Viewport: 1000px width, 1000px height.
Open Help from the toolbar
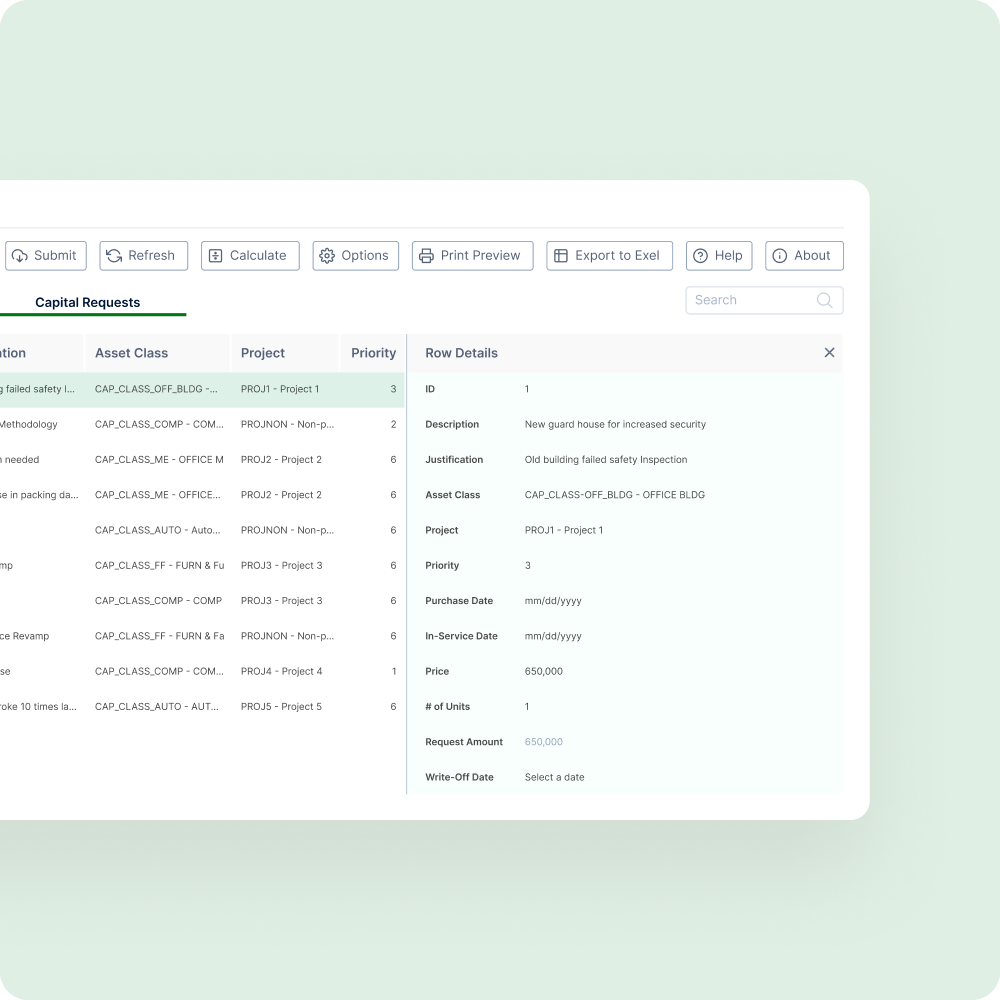click(720, 255)
